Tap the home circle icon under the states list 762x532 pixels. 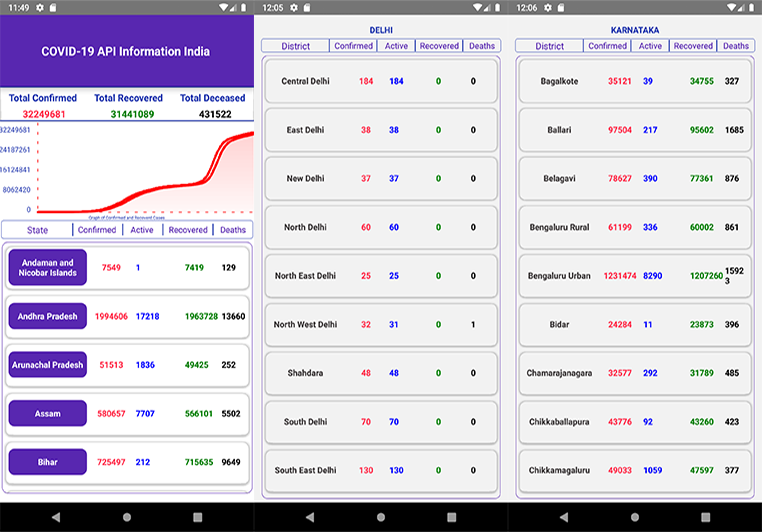(x=127, y=517)
